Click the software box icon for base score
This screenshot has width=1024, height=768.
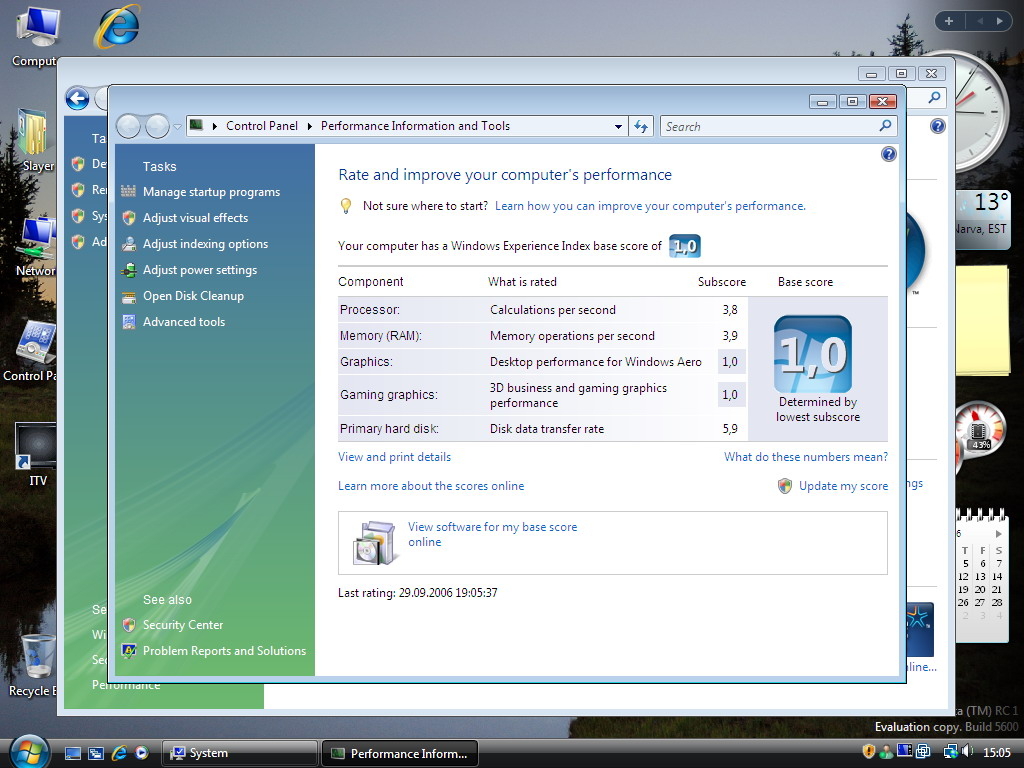(375, 542)
